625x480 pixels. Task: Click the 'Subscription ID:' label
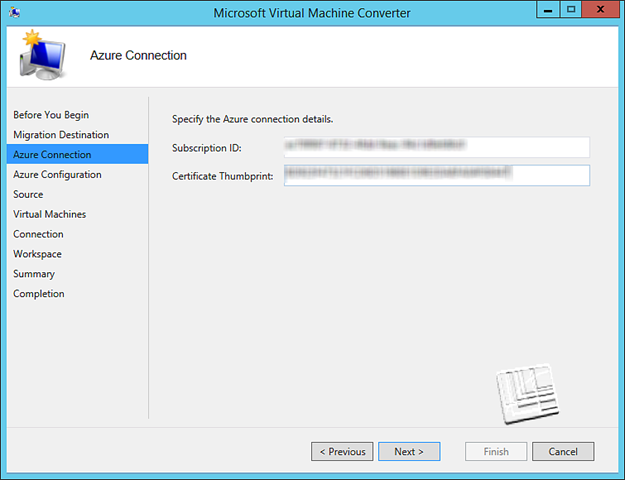206,148
